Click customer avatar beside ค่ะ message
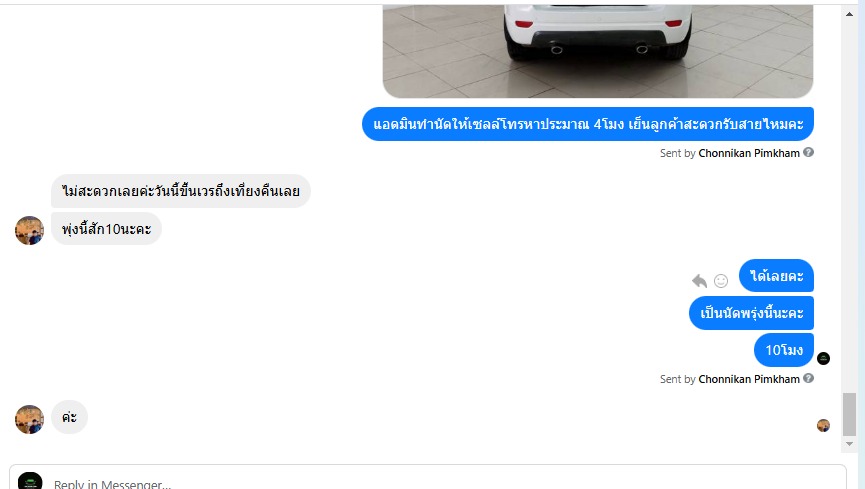Screen dimensions: 865x489 click(29, 419)
